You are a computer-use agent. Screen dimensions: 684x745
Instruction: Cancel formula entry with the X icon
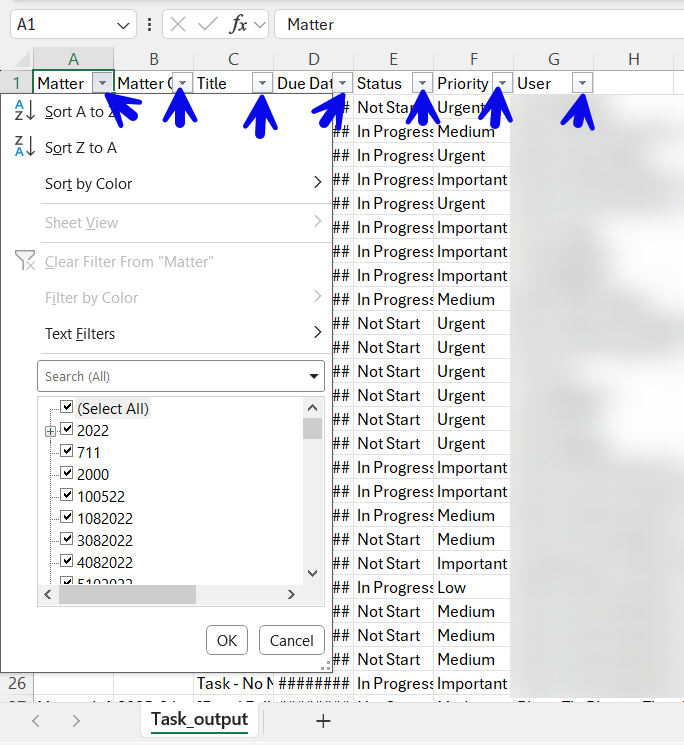coord(178,24)
